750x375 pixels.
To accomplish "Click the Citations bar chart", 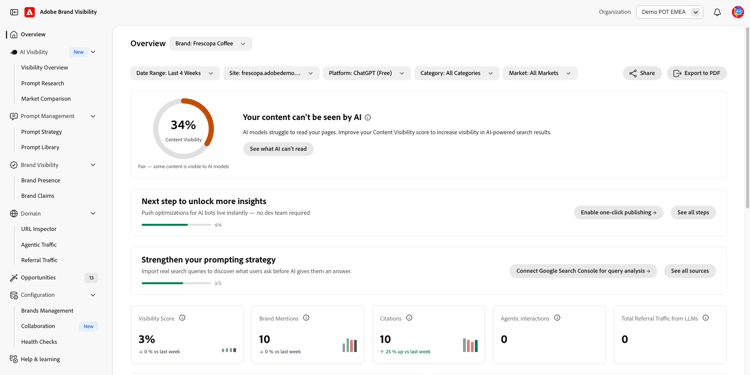I will point(470,345).
